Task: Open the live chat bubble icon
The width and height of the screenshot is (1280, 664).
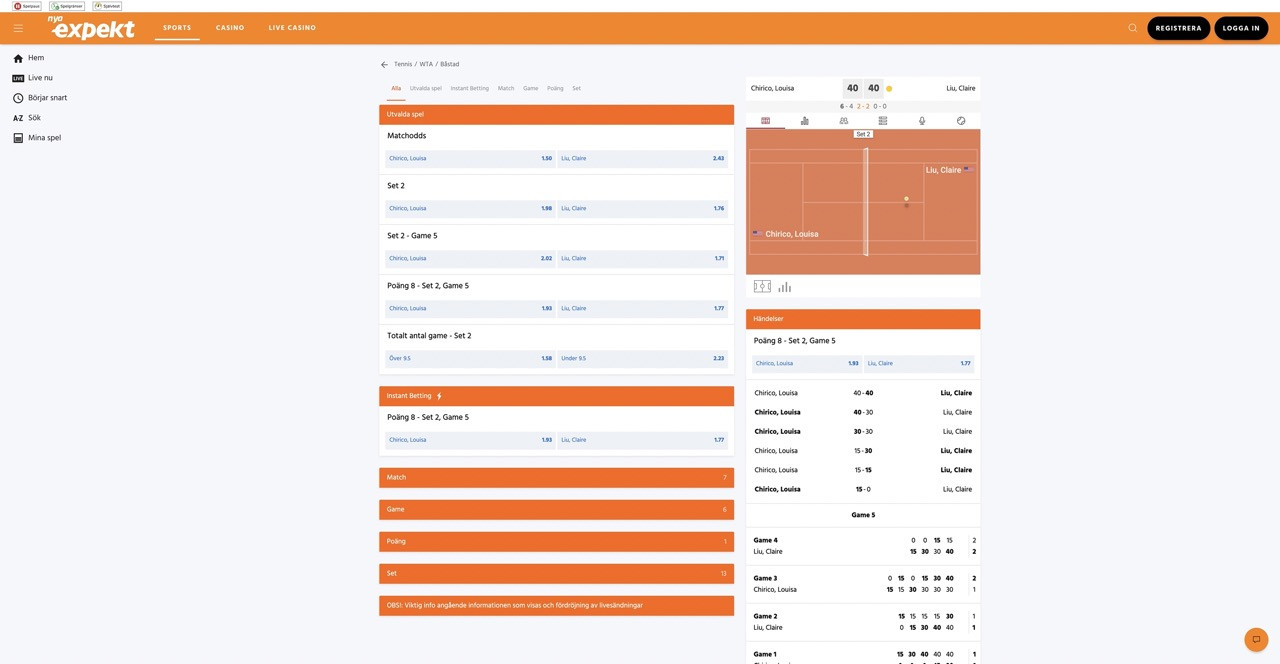Action: click(1256, 639)
